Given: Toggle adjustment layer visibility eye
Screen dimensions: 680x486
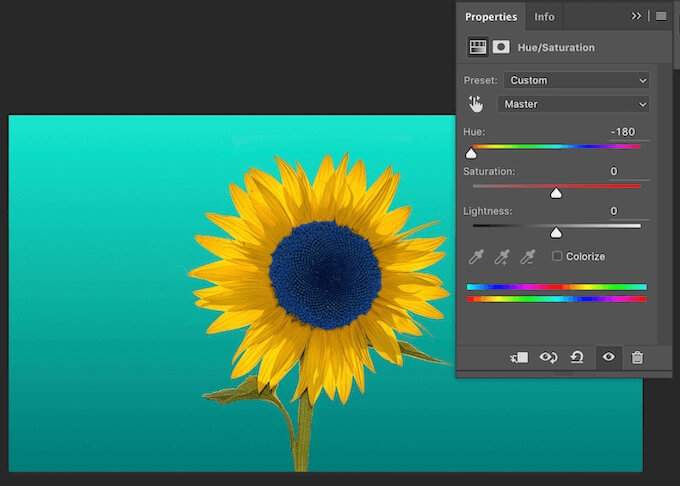Looking at the screenshot, I should point(608,357).
